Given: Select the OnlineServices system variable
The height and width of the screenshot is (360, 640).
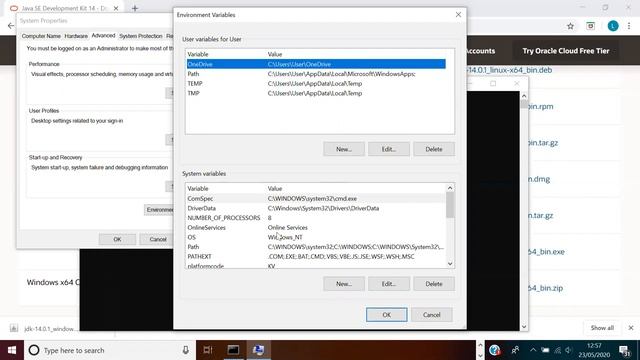Looking at the screenshot, I should coord(316,228).
